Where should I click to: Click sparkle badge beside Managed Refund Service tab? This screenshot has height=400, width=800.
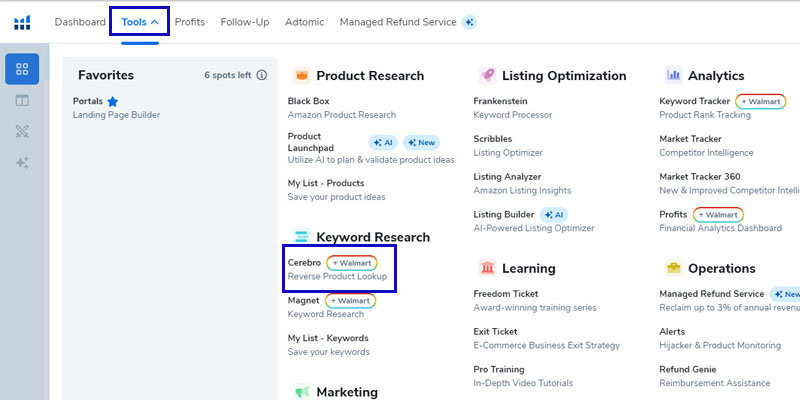(x=469, y=22)
